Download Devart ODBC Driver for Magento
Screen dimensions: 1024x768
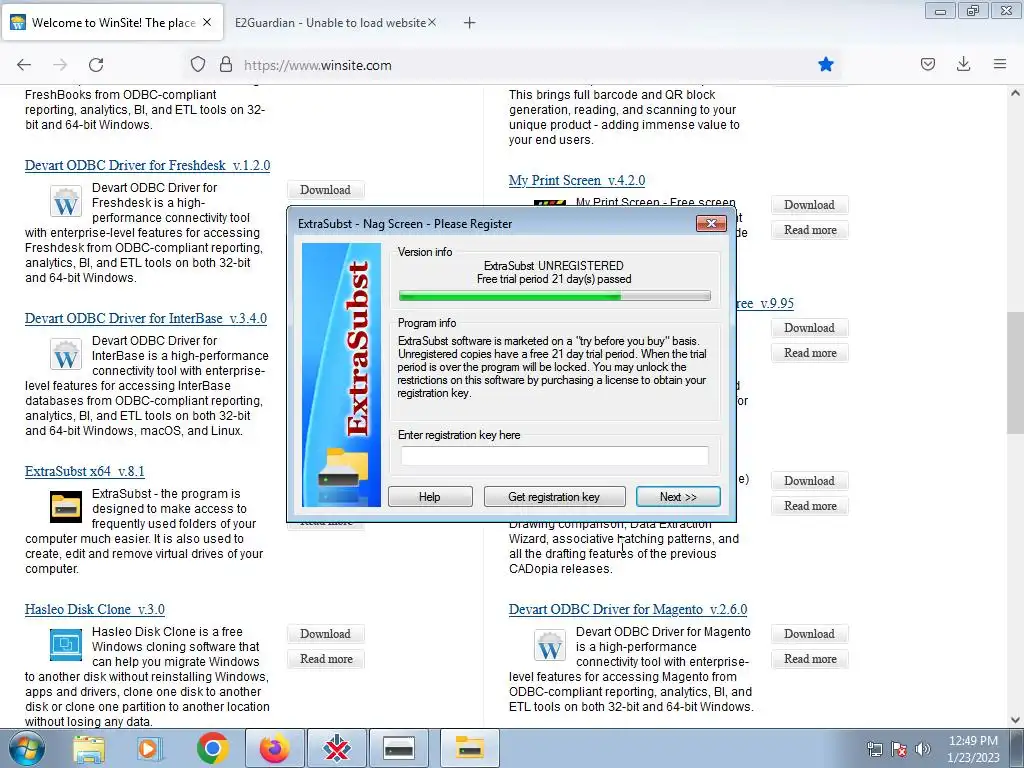click(x=809, y=634)
